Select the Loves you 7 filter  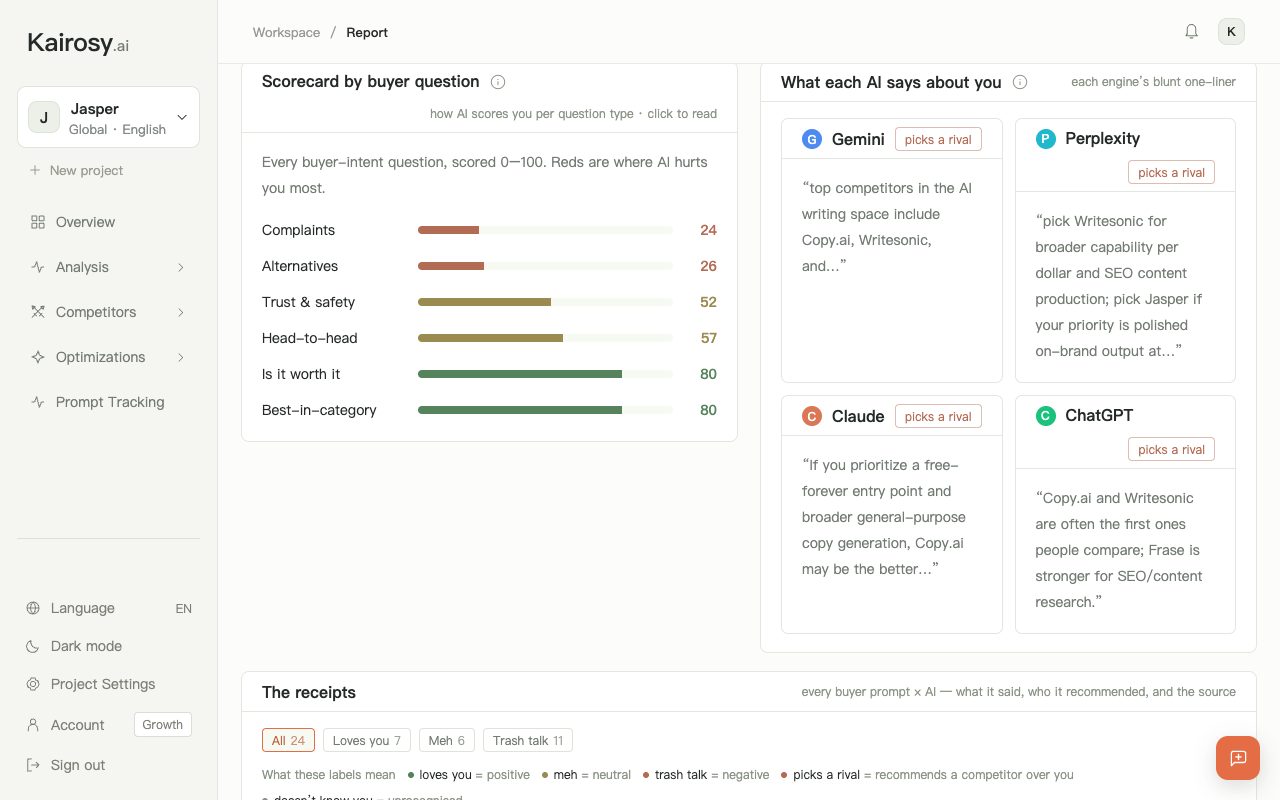click(x=367, y=740)
